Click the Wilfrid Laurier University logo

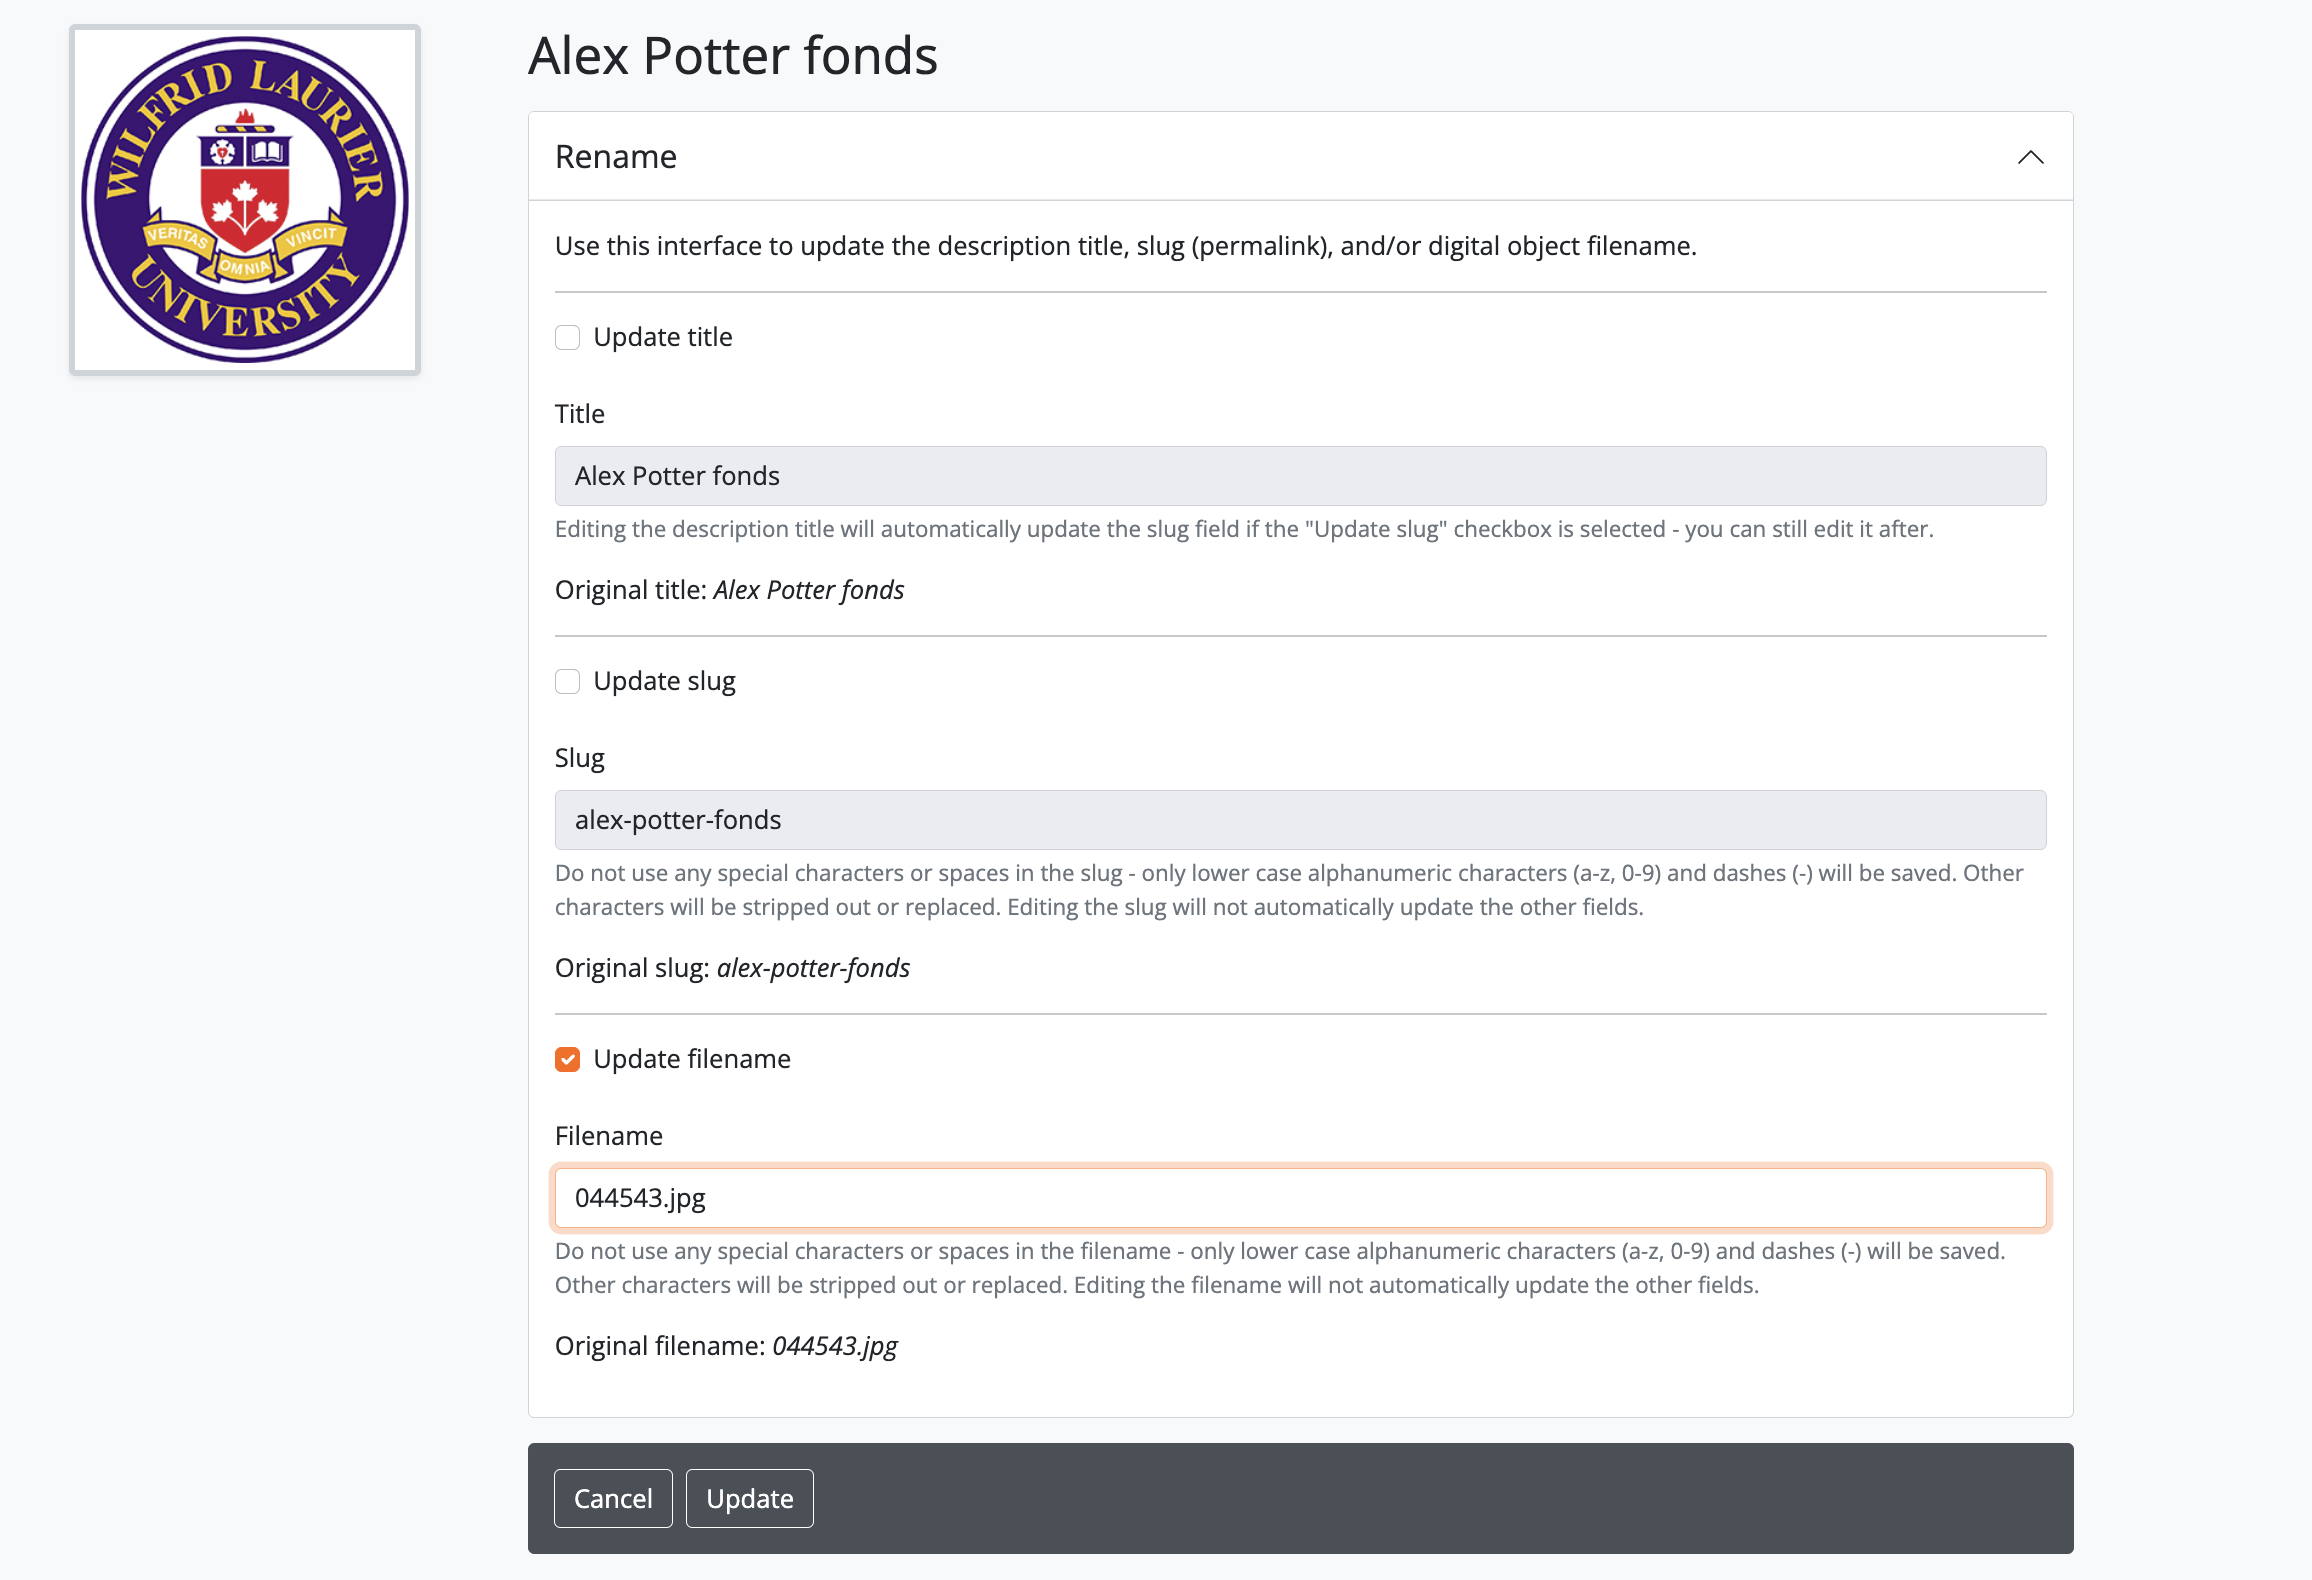(245, 200)
